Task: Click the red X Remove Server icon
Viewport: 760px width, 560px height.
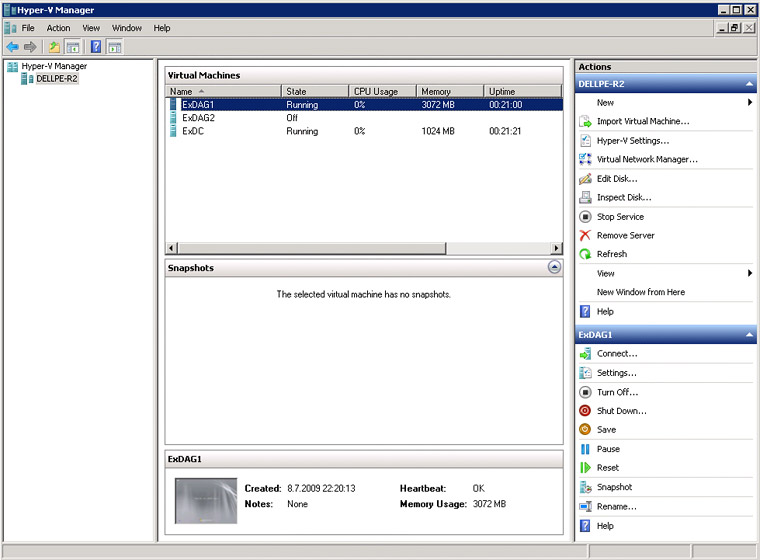Action: coord(585,235)
